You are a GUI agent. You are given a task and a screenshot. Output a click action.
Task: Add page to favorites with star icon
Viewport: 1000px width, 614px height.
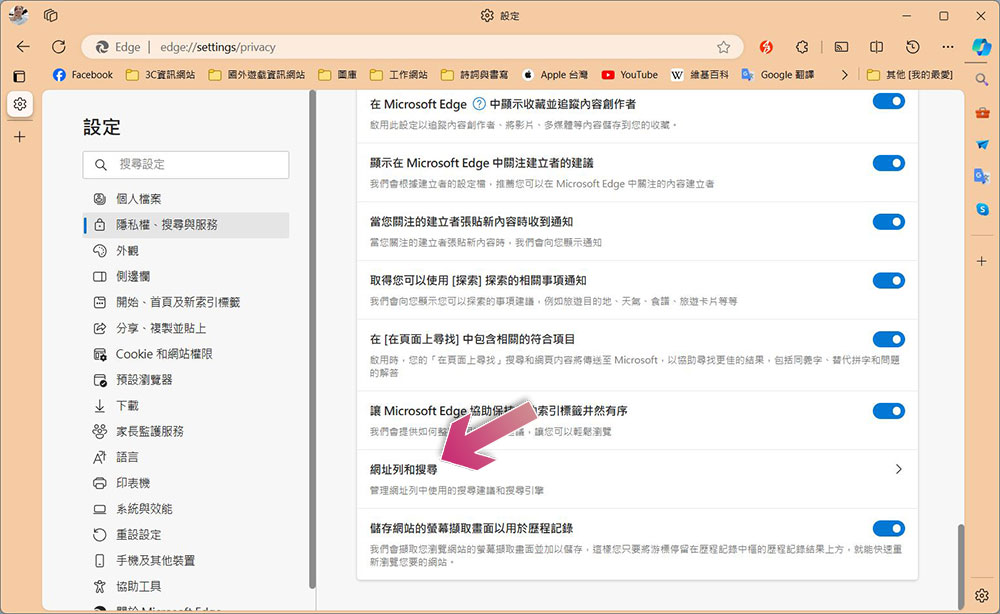[x=723, y=47]
